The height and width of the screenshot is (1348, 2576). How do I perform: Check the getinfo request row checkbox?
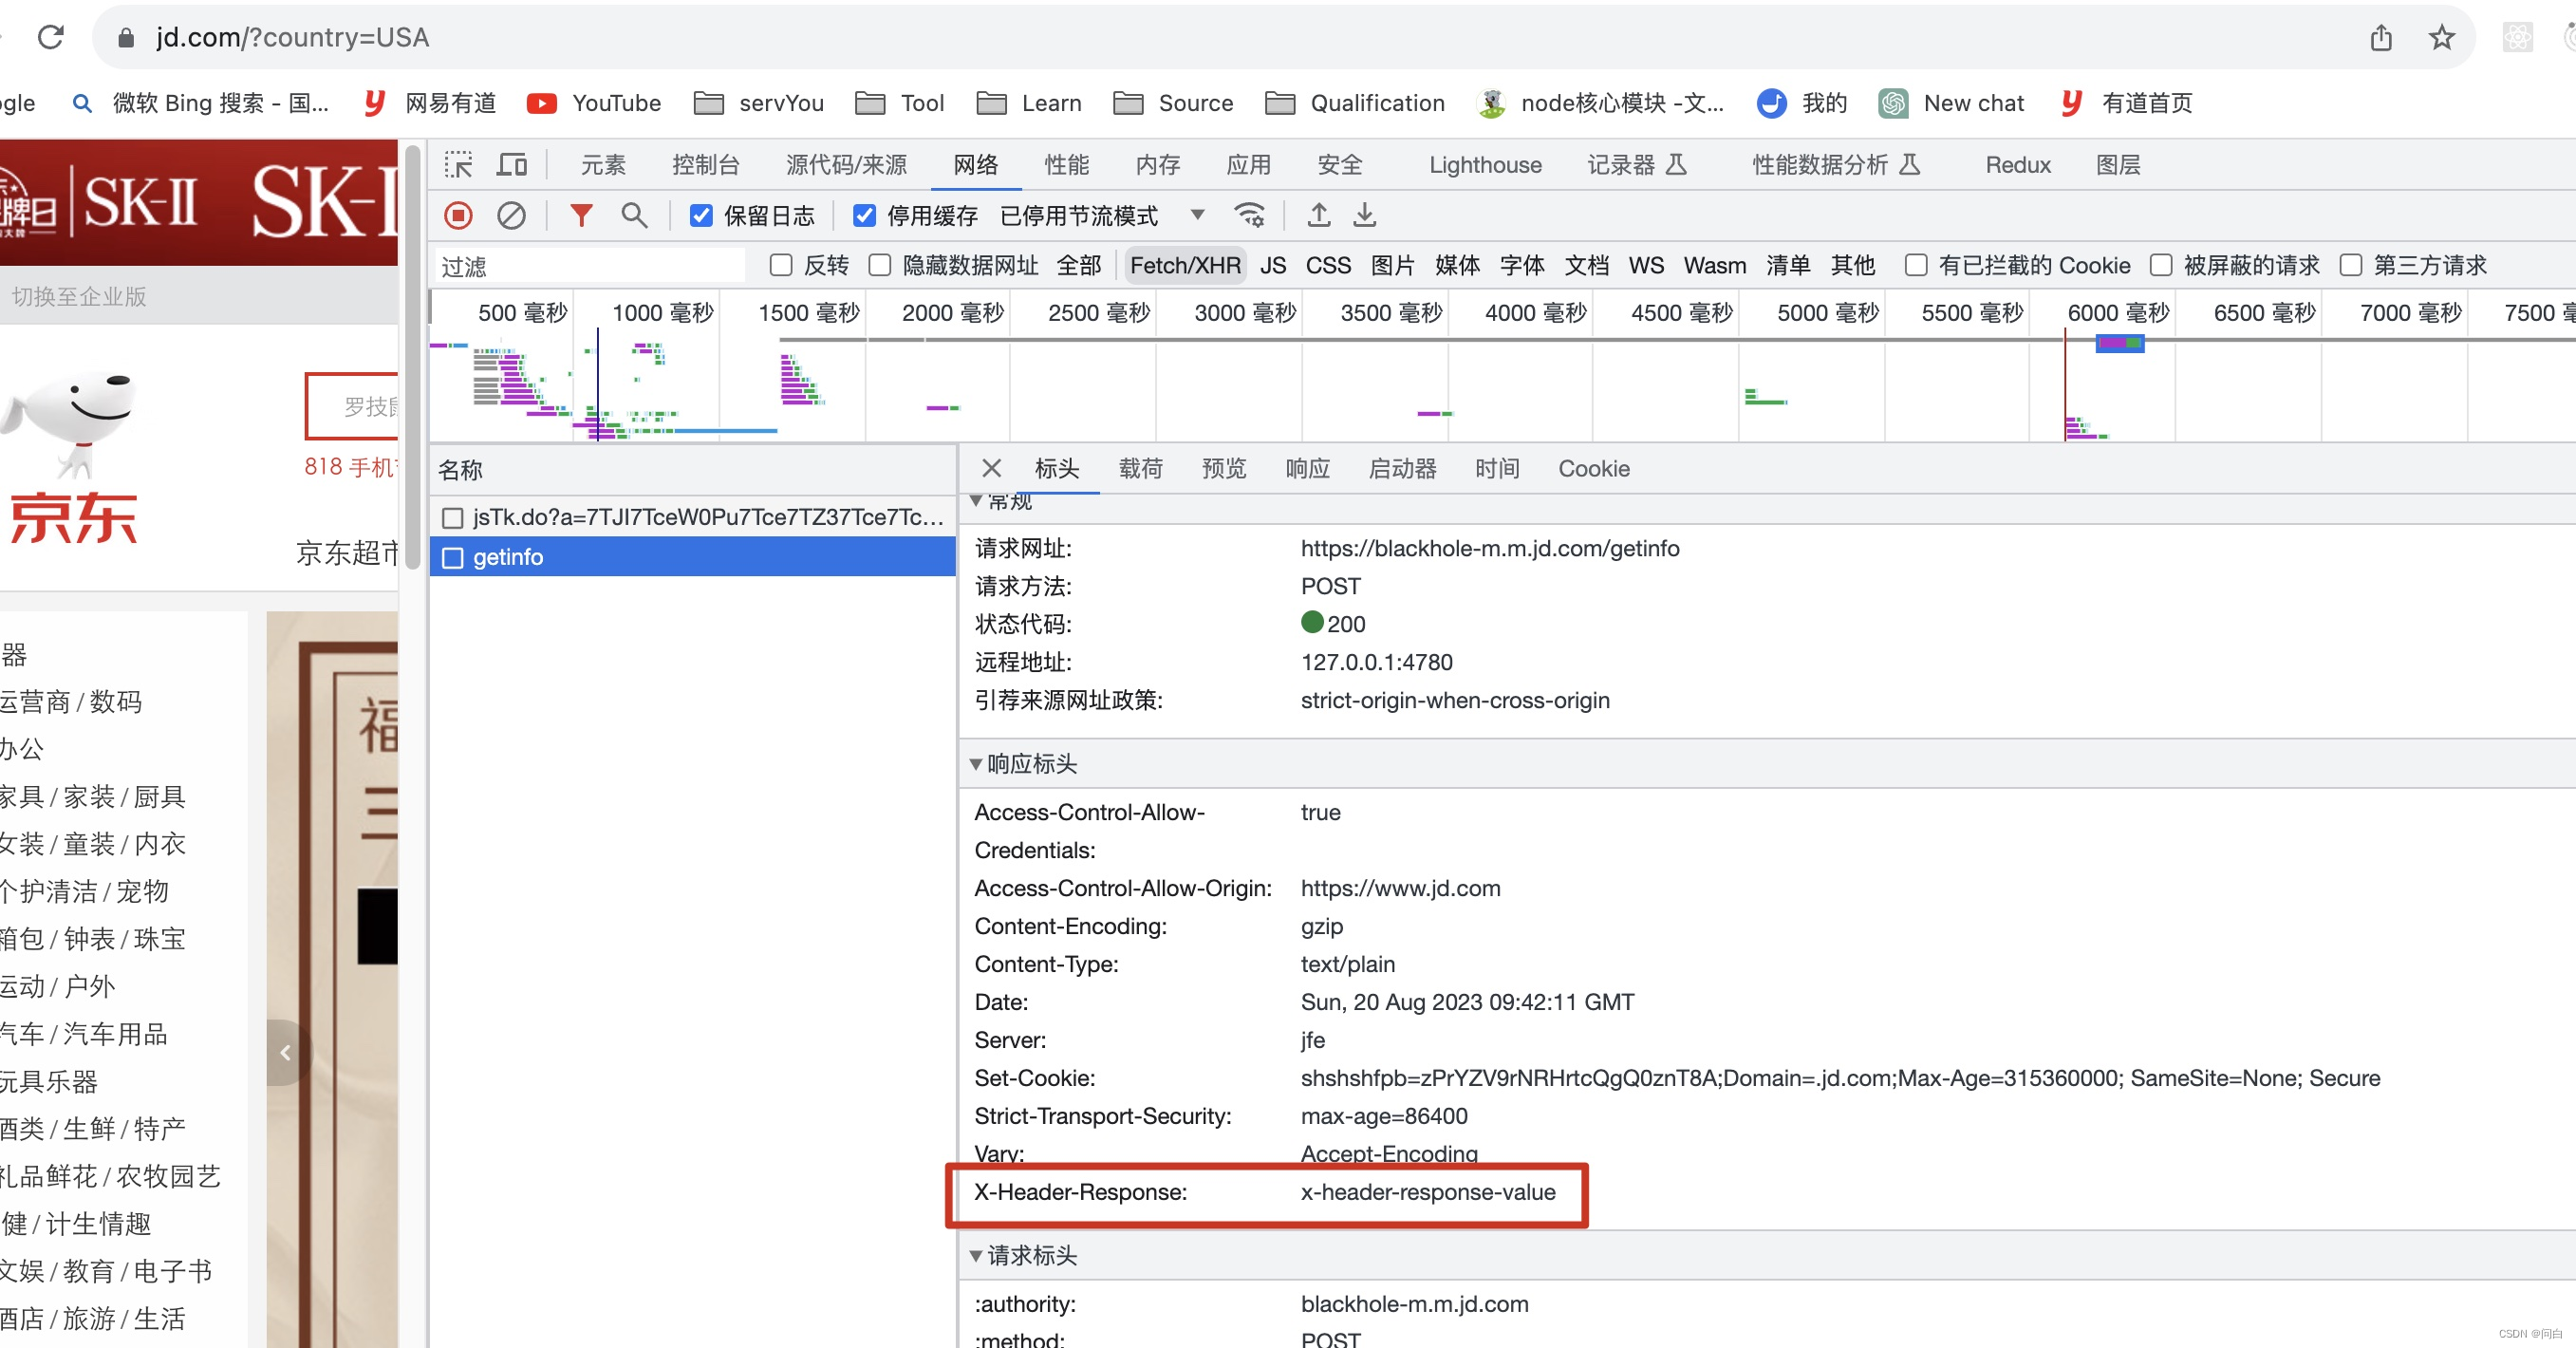453,557
